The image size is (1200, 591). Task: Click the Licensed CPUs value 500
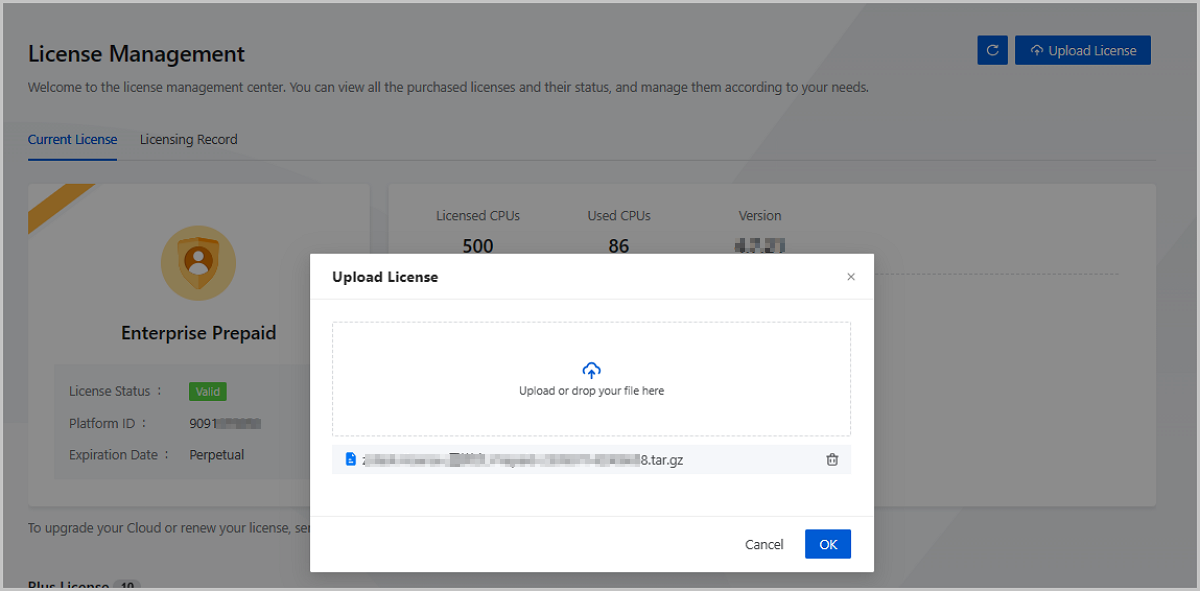point(478,246)
